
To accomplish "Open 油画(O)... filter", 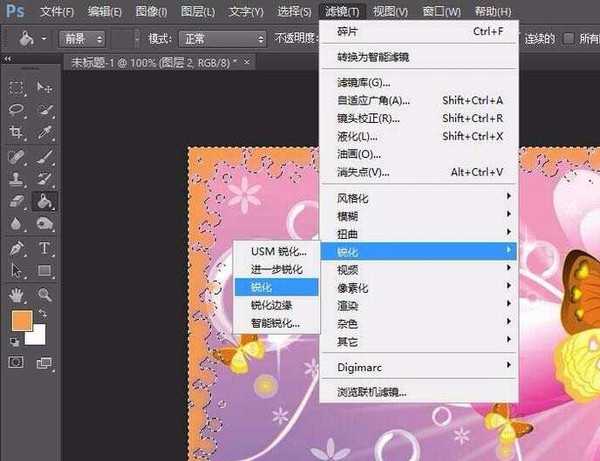I will point(419,154).
